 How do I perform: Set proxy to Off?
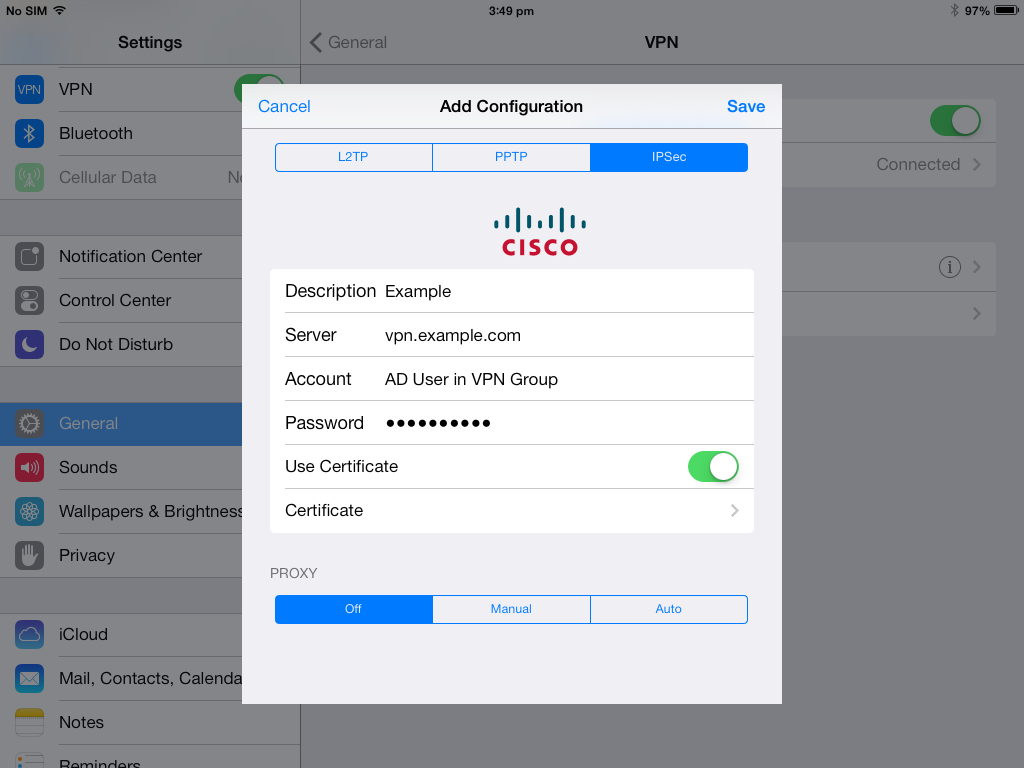[x=353, y=609]
